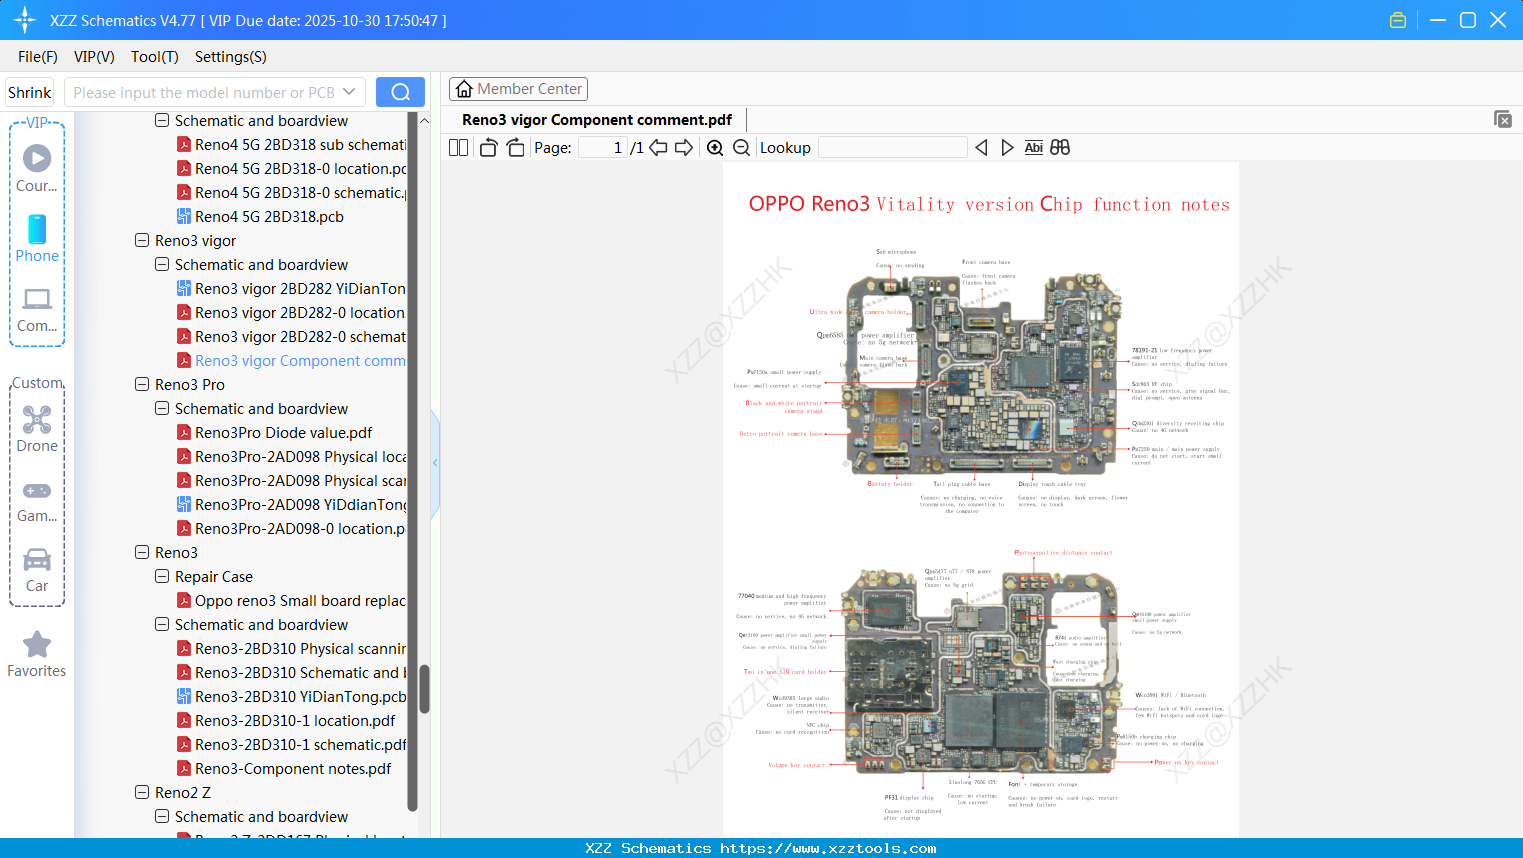Click the zoom out magnifier icon
The width and height of the screenshot is (1523, 858).
coord(741,148)
